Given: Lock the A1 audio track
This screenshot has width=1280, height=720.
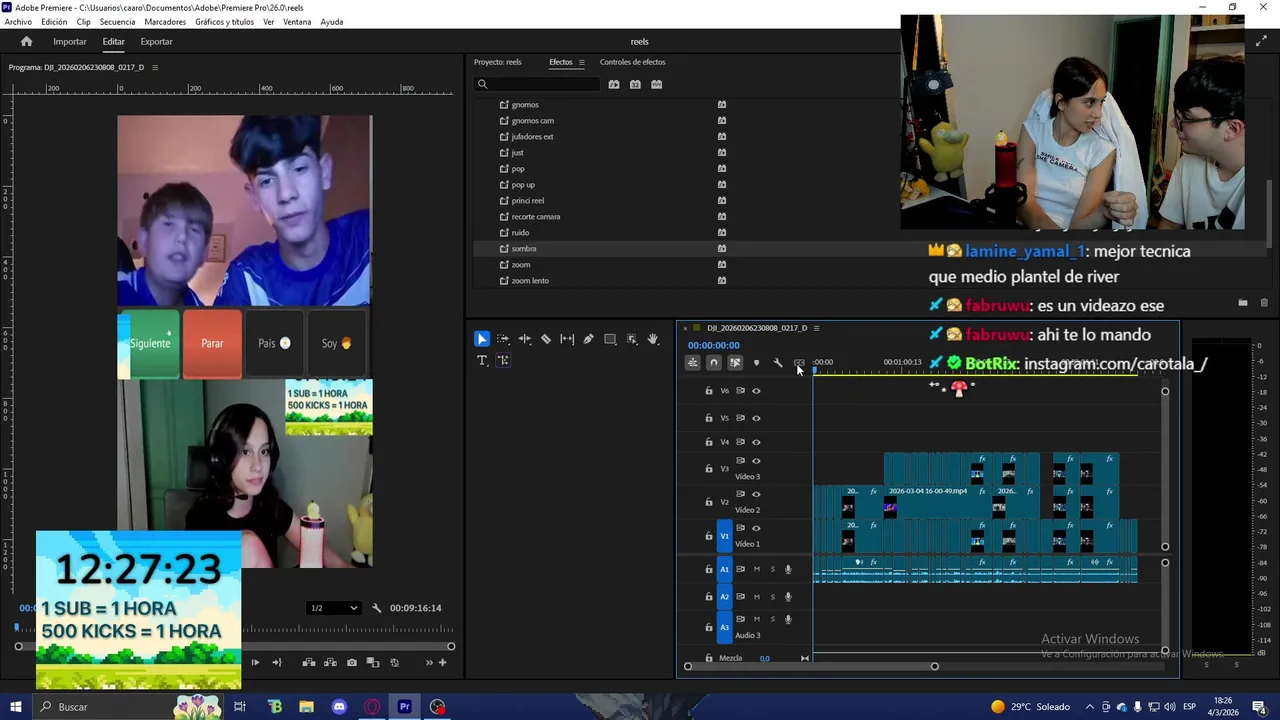Looking at the screenshot, I should pos(709,569).
